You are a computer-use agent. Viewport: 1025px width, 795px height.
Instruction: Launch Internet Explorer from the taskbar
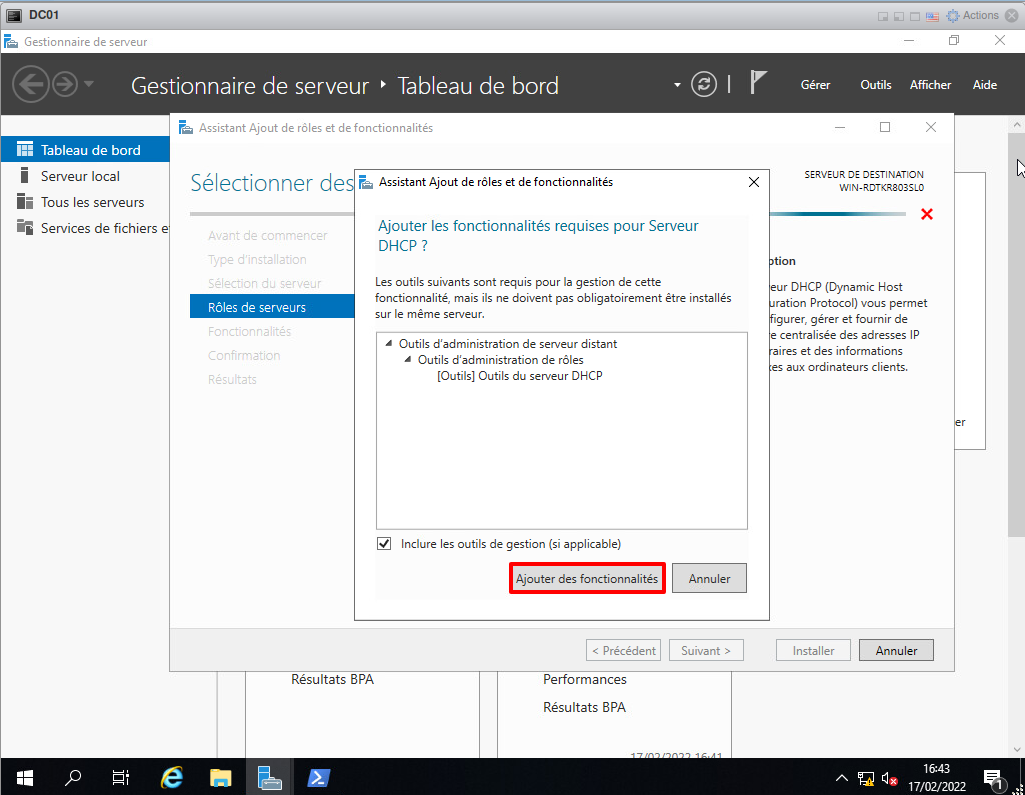[x=172, y=778]
